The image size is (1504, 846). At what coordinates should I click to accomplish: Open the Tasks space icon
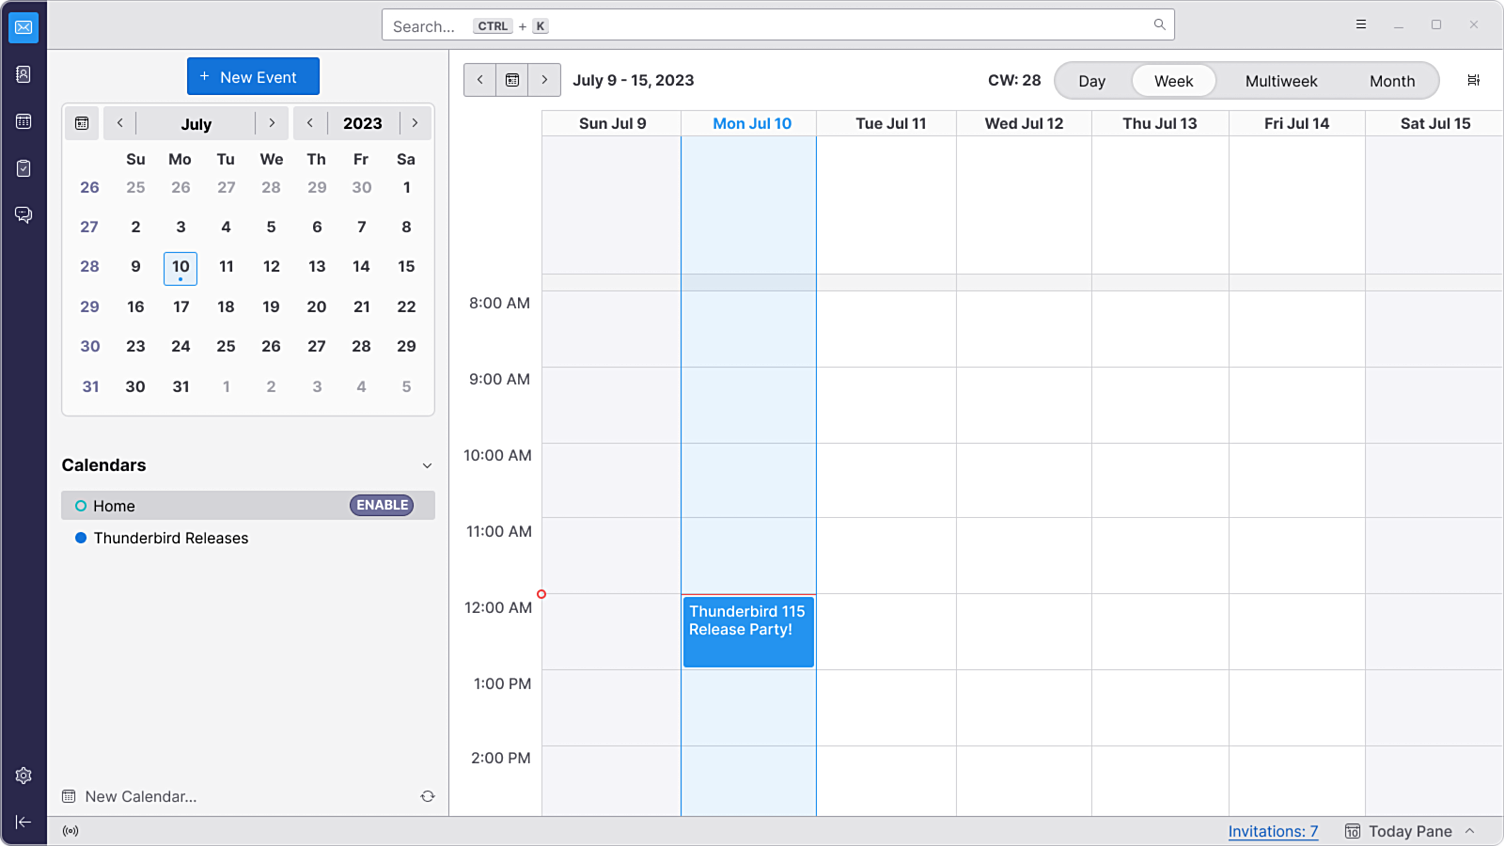[23, 168]
